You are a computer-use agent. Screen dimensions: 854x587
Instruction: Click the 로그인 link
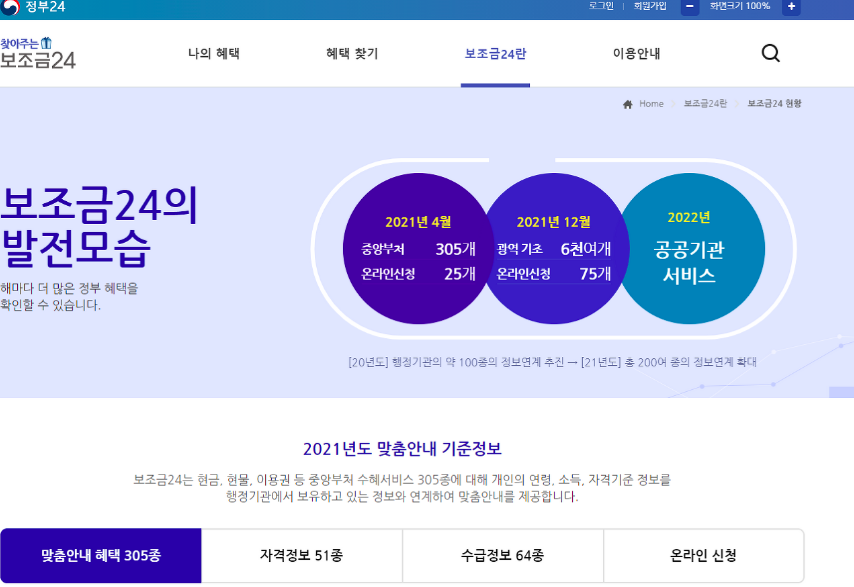[x=601, y=6]
